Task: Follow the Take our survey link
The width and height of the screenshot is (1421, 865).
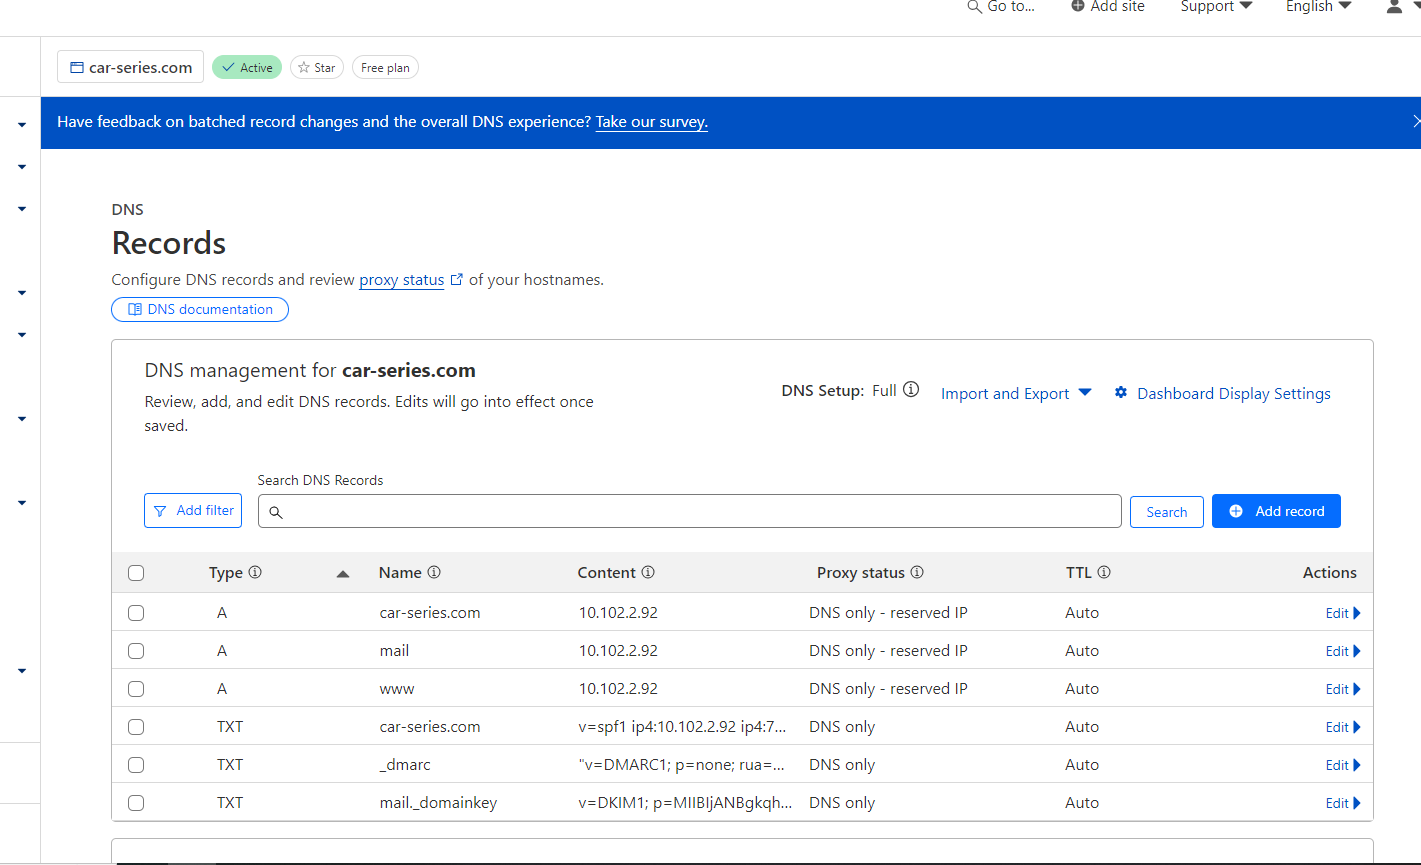Action: [x=652, y=122]
